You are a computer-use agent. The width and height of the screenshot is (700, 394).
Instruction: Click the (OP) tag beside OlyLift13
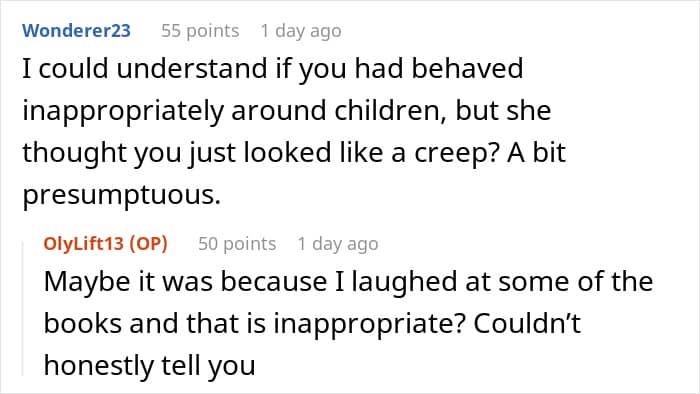pos(148,244)
